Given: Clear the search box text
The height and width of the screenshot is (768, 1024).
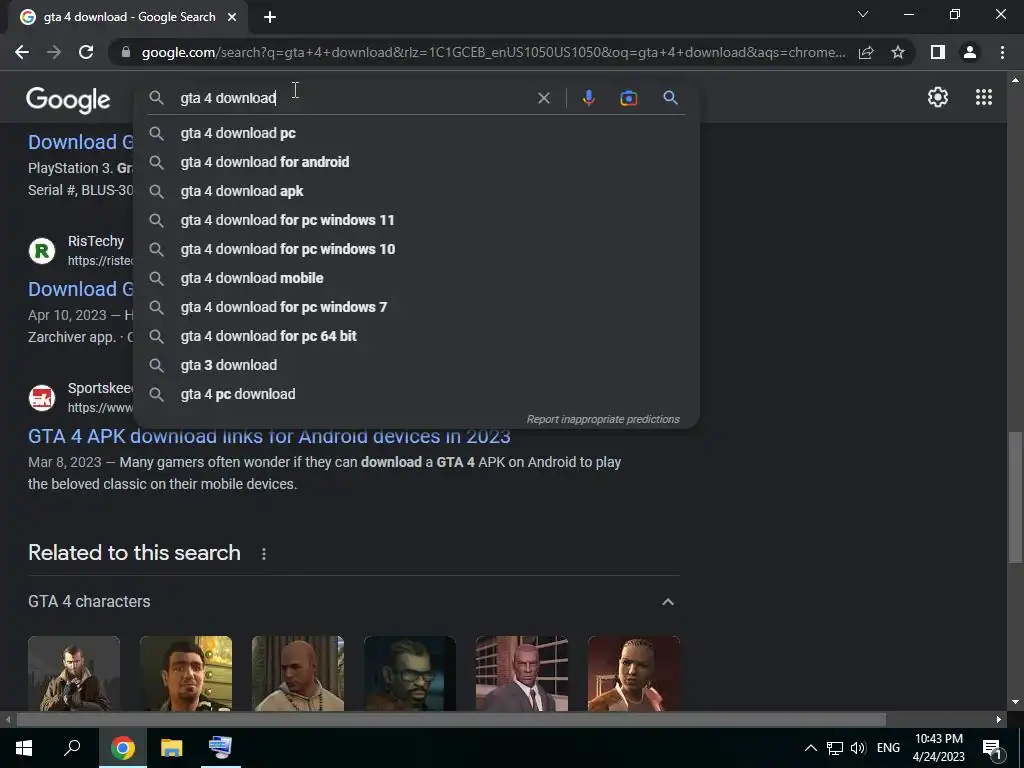Looking at the screenshot, I should [x=543, y=98].
